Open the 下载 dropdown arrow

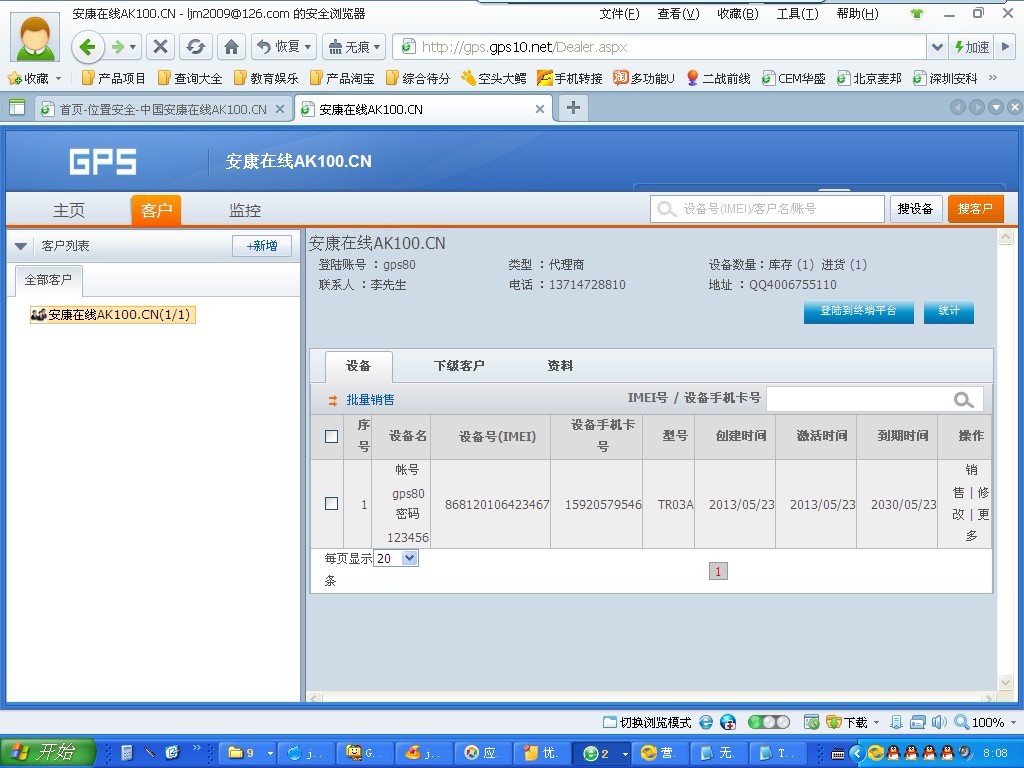click(876, 722)
